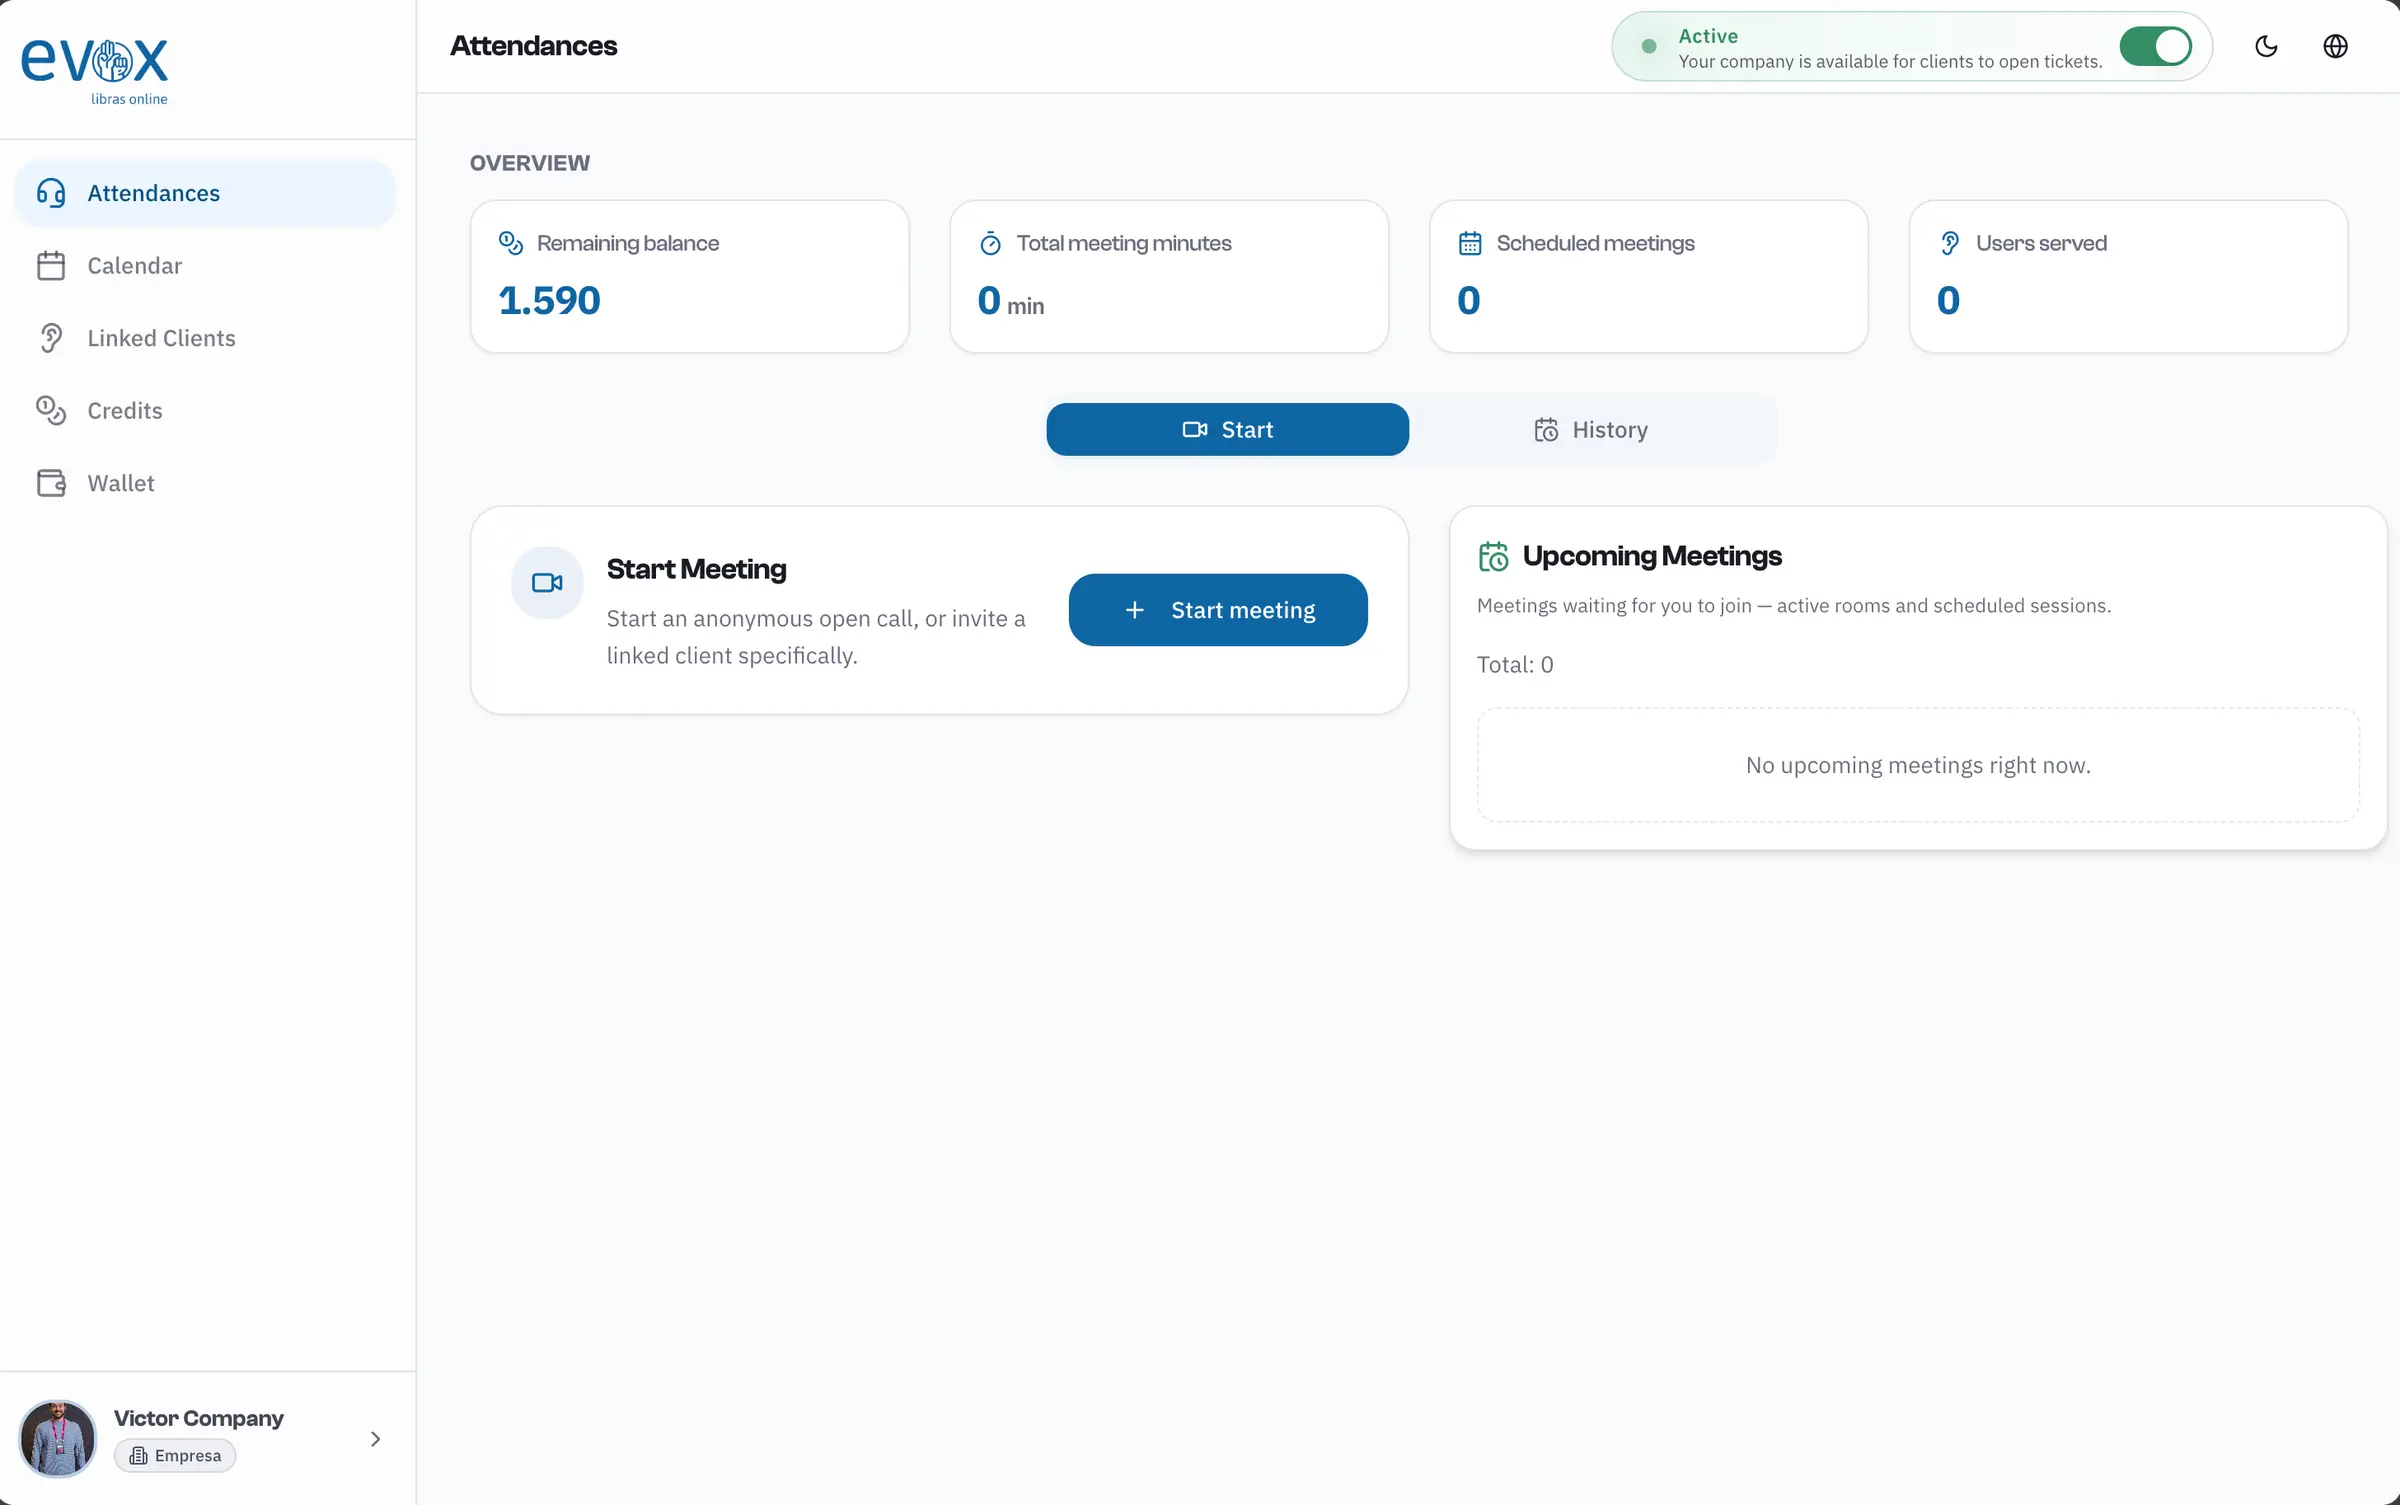
Task: Switch to dark mode with moon icon
Action: (x=2266, y=46)
